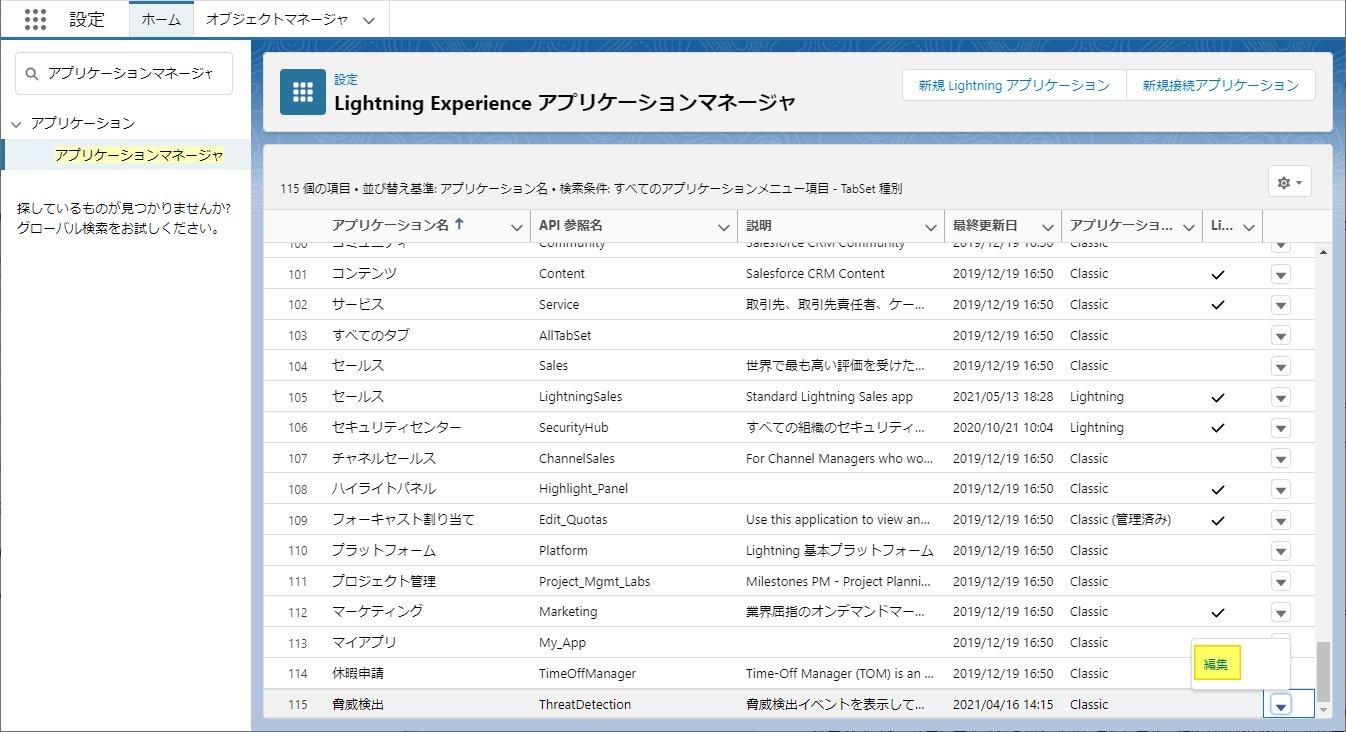Click the 'Lightning 基本プラットフォーム' description
Screen dimensions: 1346x732
pyautogui.click(x=840, y=551)
